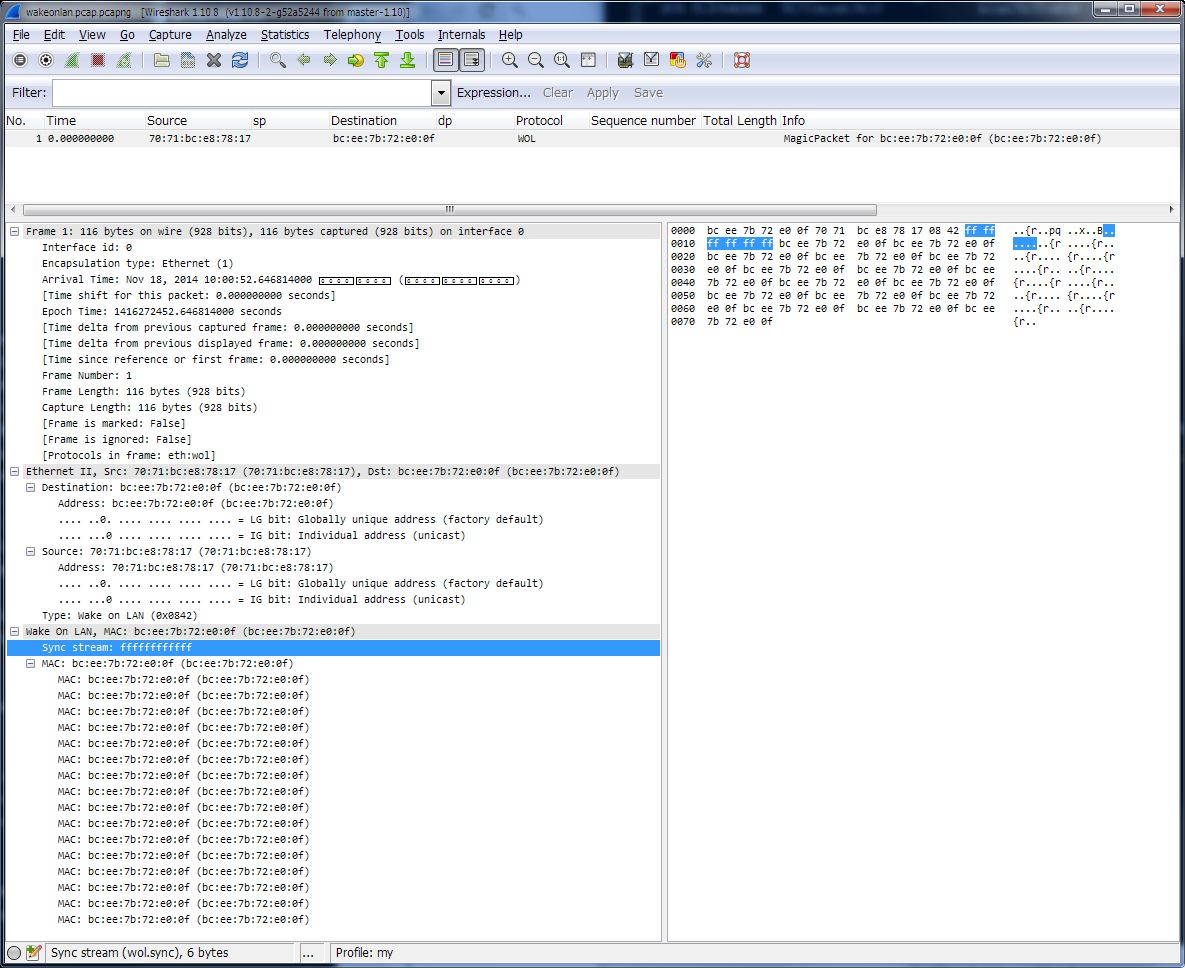Open the Statistics menu

coord(285,35)
